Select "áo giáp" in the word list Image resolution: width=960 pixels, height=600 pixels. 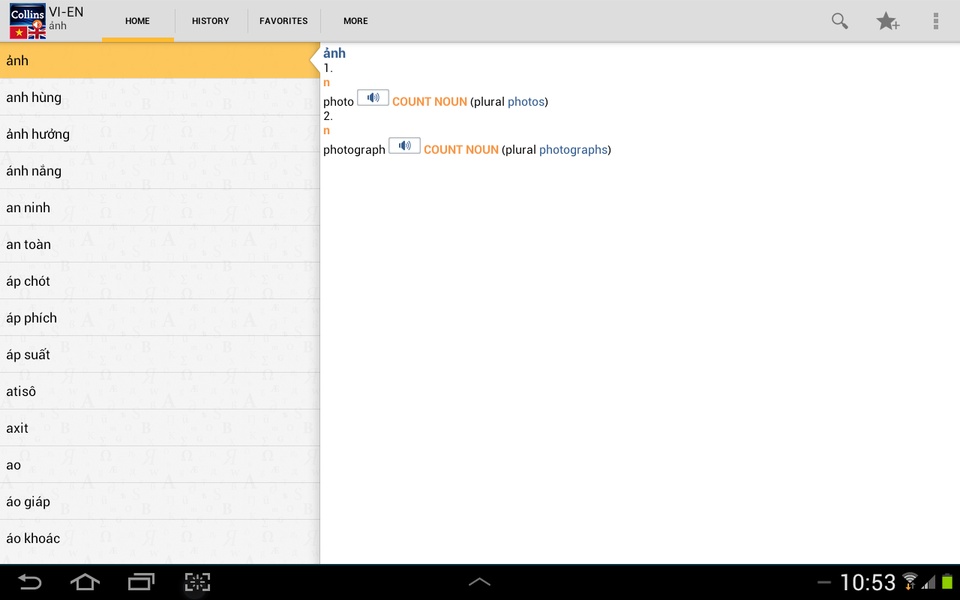click(x=160, y=501)
